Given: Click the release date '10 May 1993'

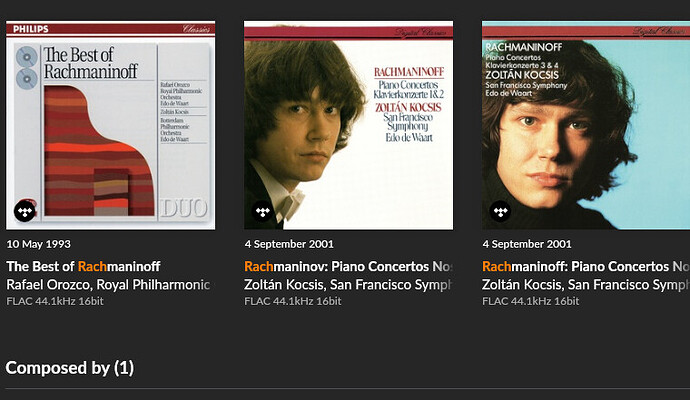Looking at the screenshot, I should click(39, 244).
